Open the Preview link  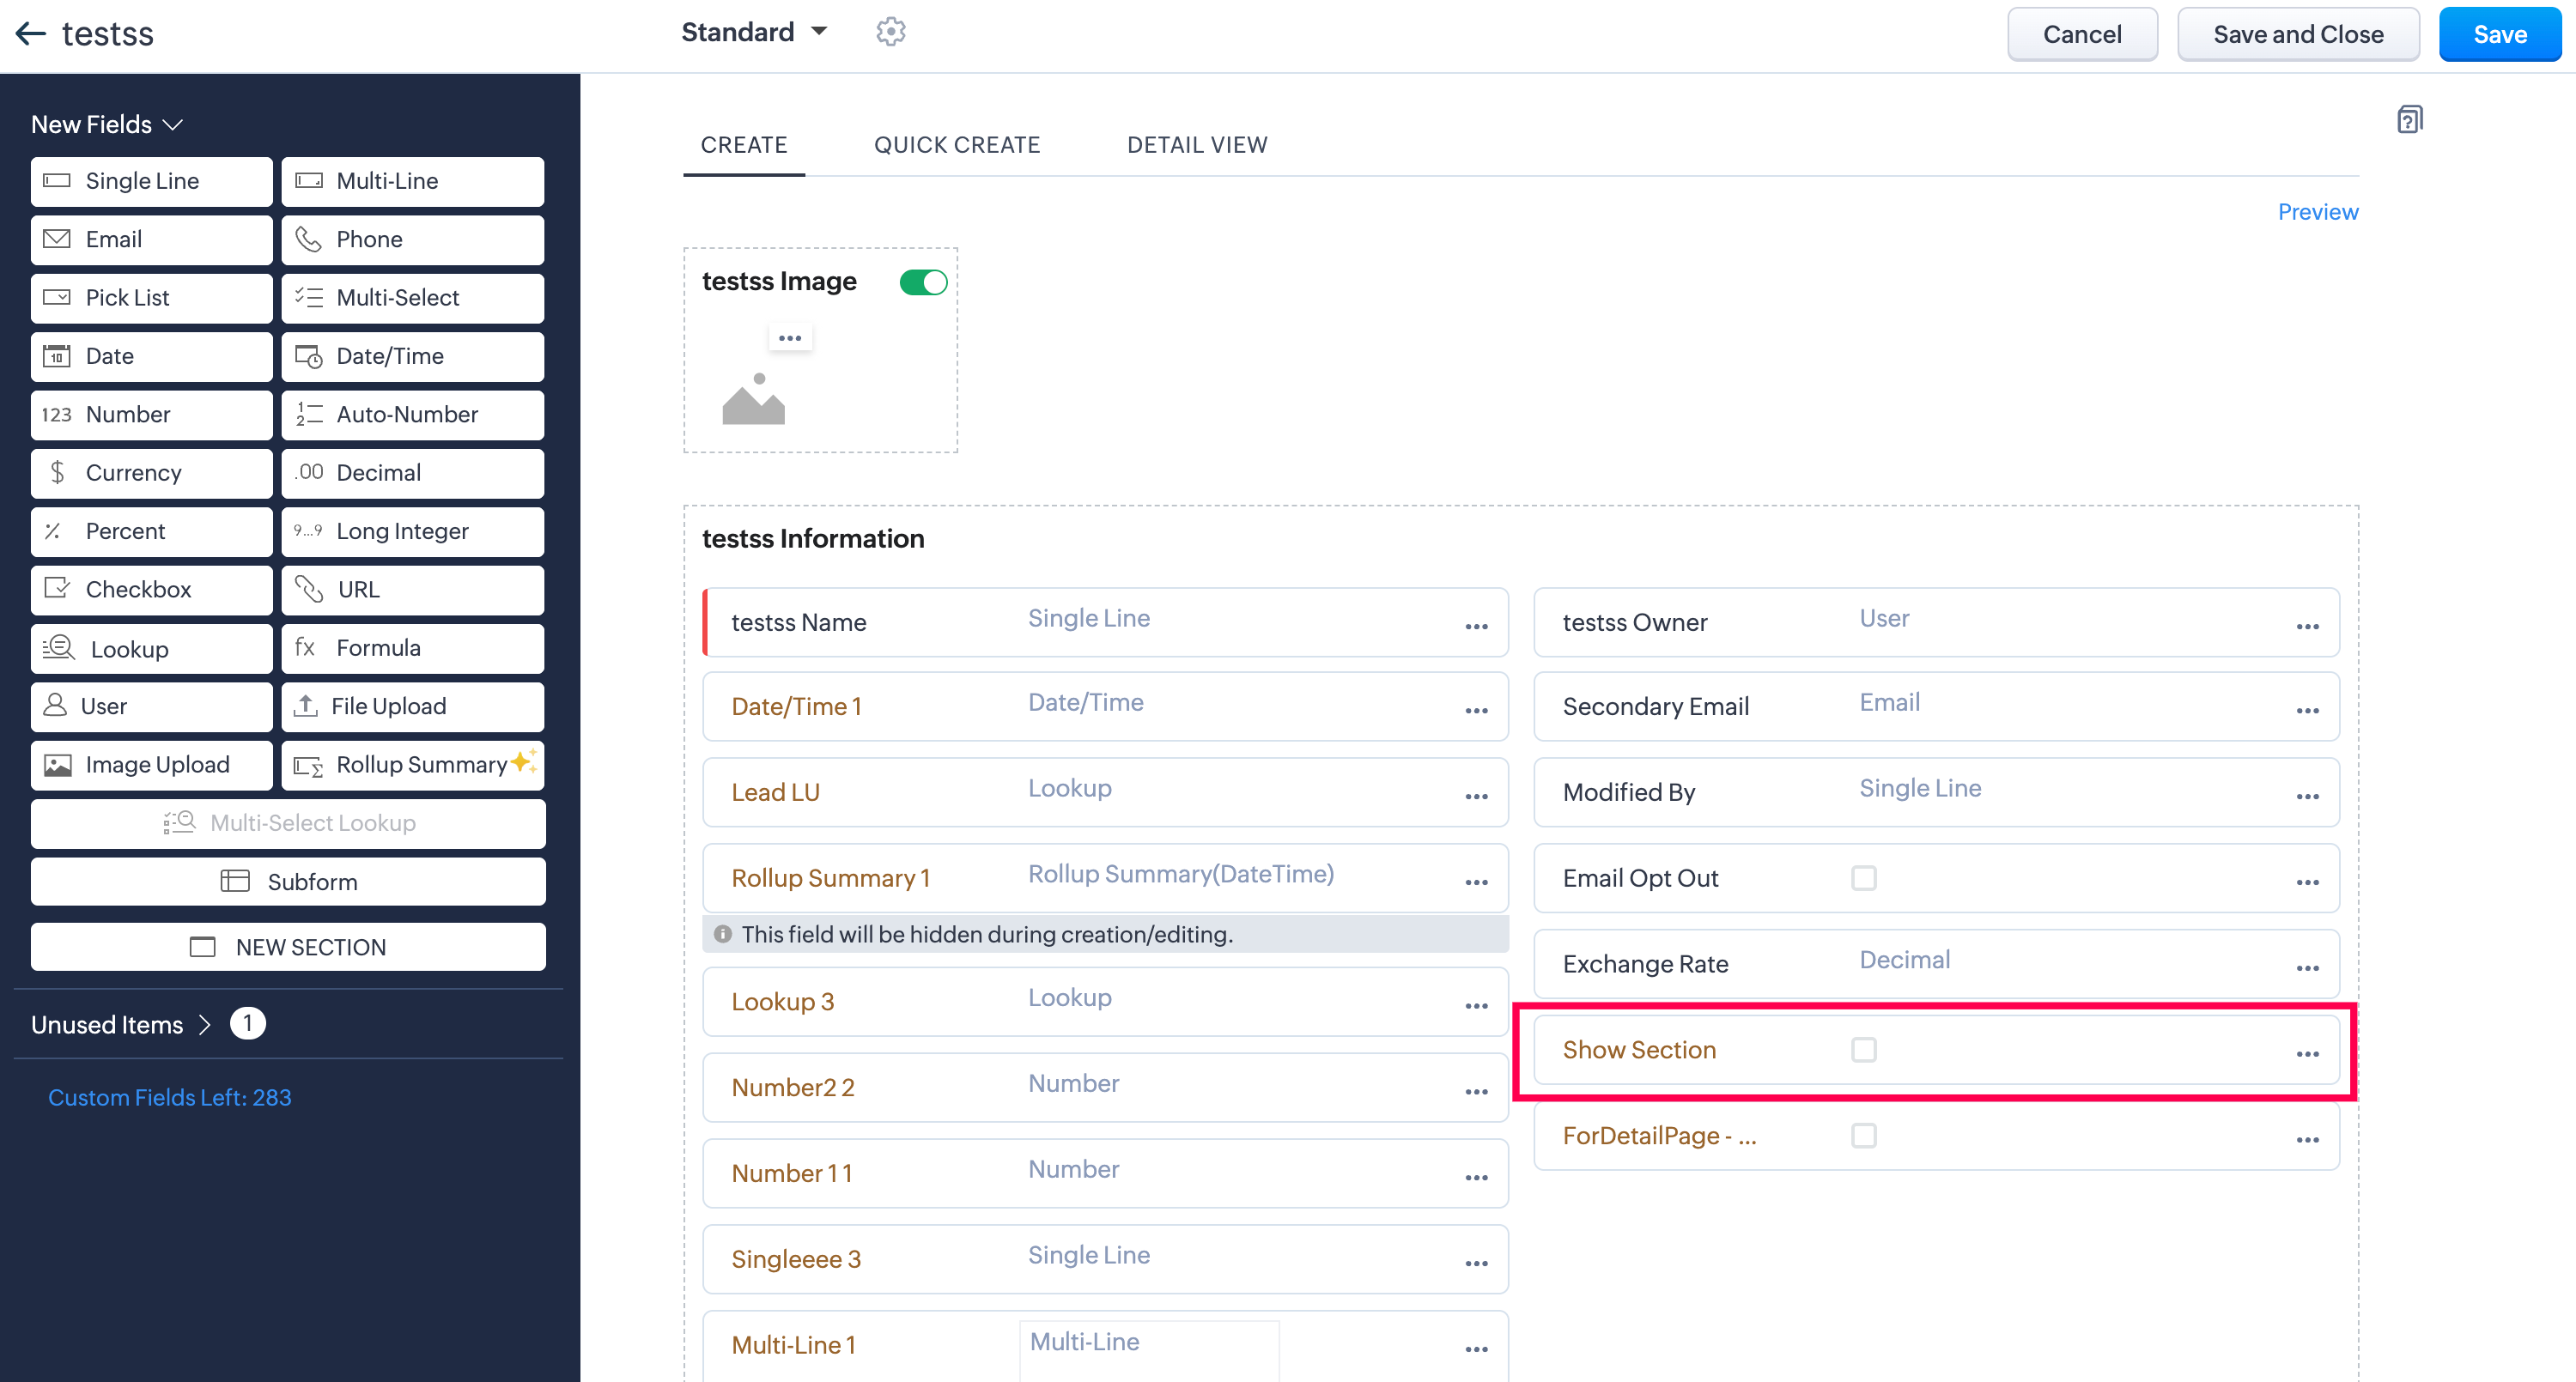pyautogui.click(x=2317, y=212)
